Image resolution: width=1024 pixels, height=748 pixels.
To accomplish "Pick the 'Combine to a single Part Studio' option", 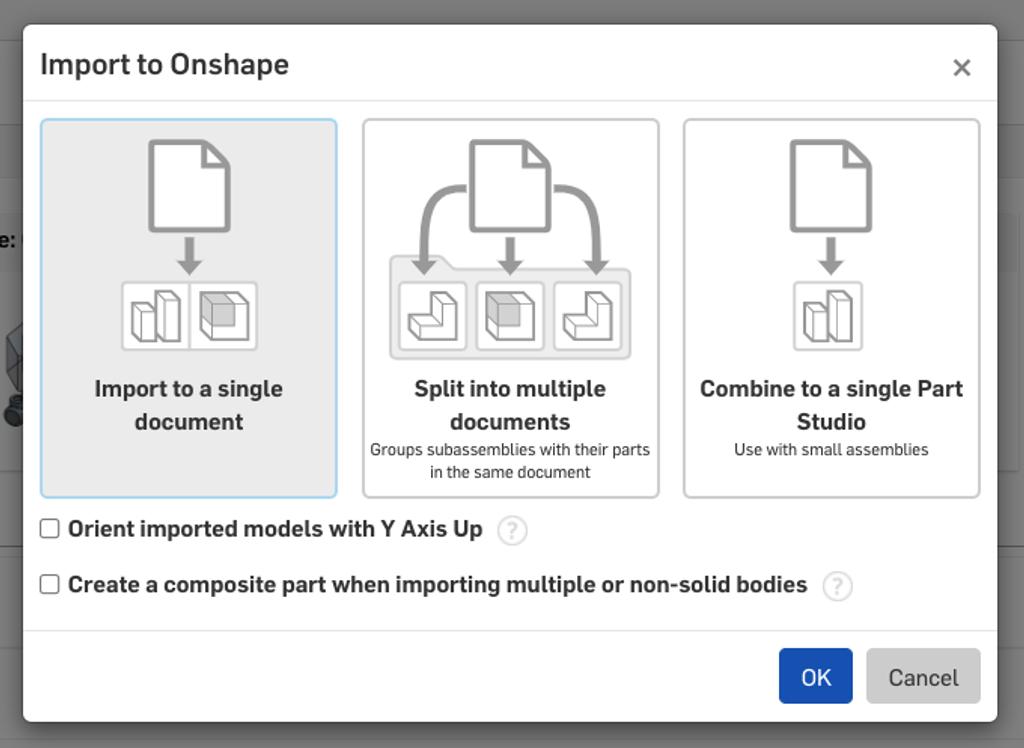I will pos(831,305).
